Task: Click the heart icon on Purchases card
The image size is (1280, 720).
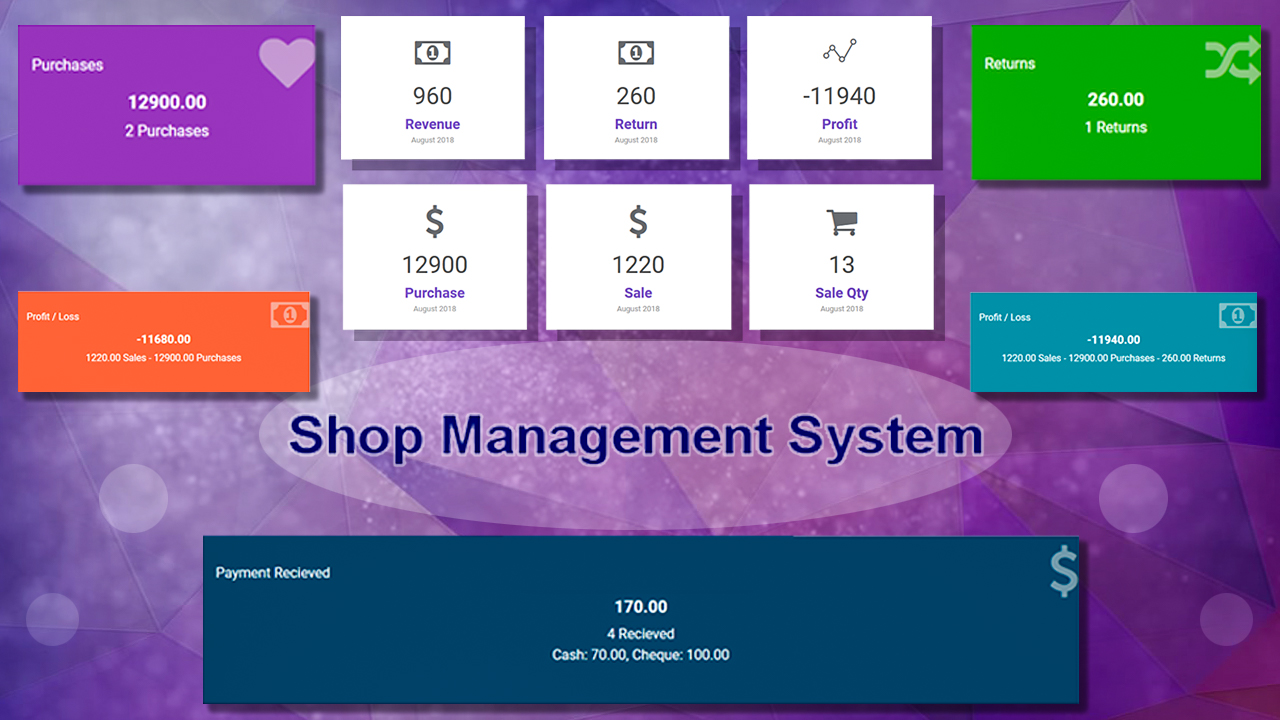Action: coord(286,63)
